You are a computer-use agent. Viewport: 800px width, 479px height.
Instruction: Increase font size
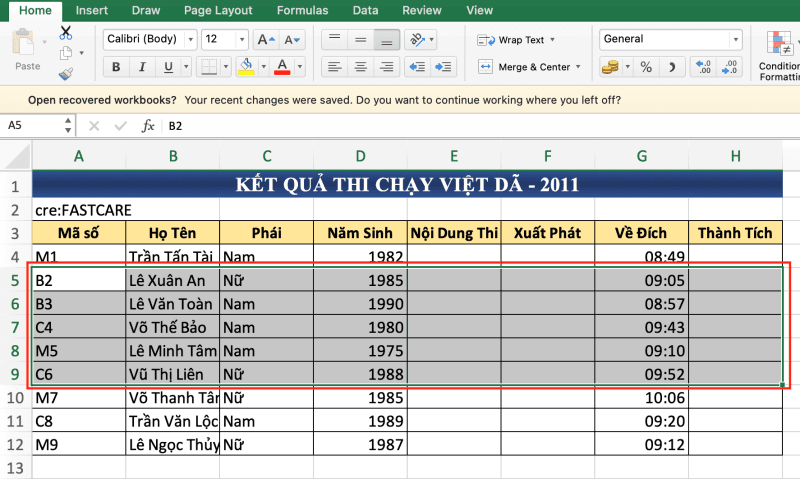(x=266, y=39)
